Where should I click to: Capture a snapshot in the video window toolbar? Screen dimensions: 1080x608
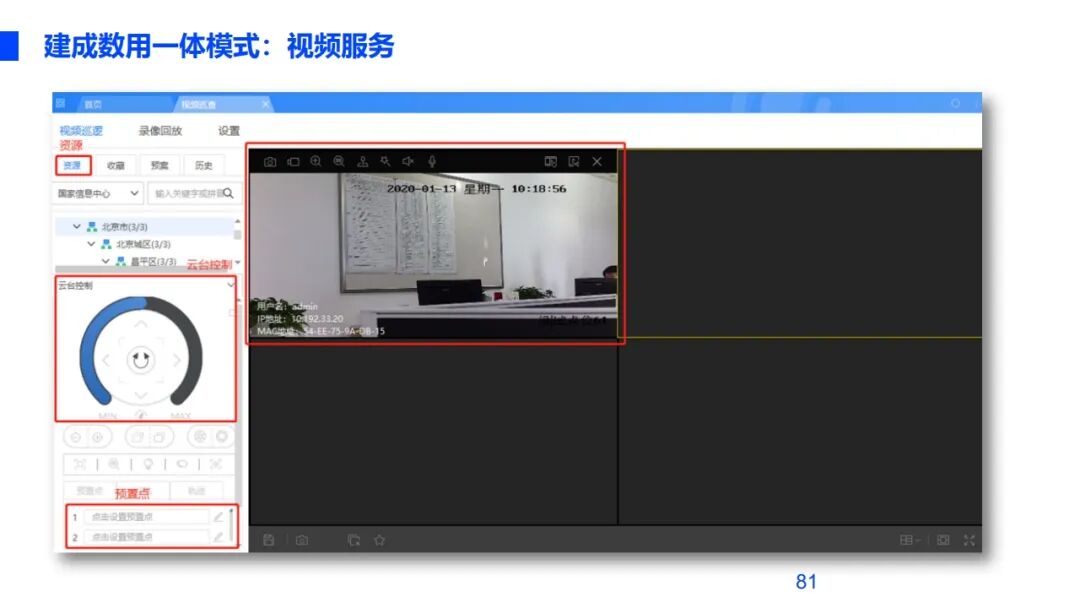270,162
